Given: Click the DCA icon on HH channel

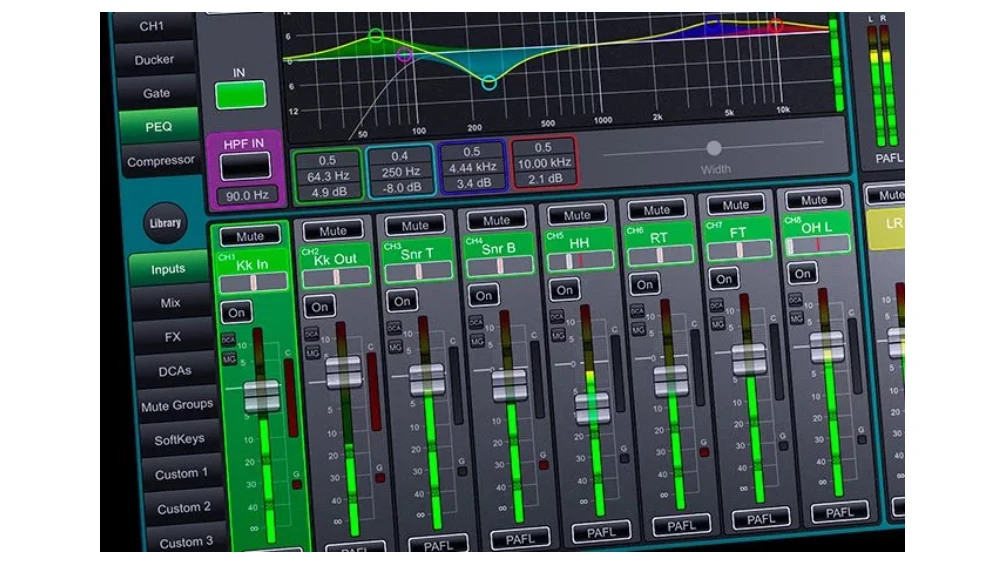Looking at the screenshot, I should pyautogui.click(x=557, y=316).
